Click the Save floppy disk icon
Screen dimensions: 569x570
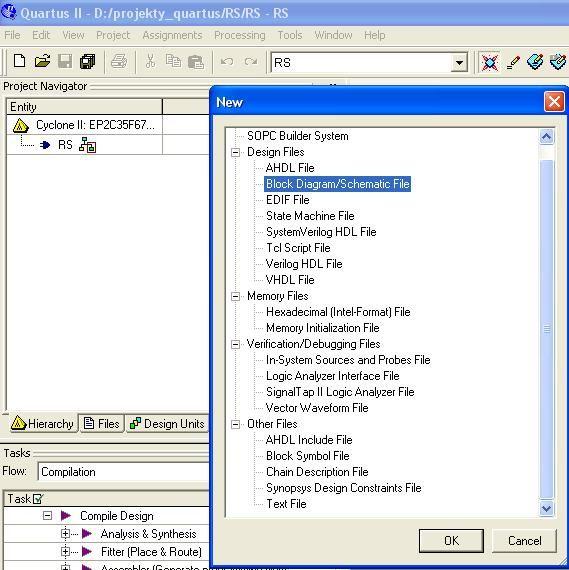coord(65,61)
